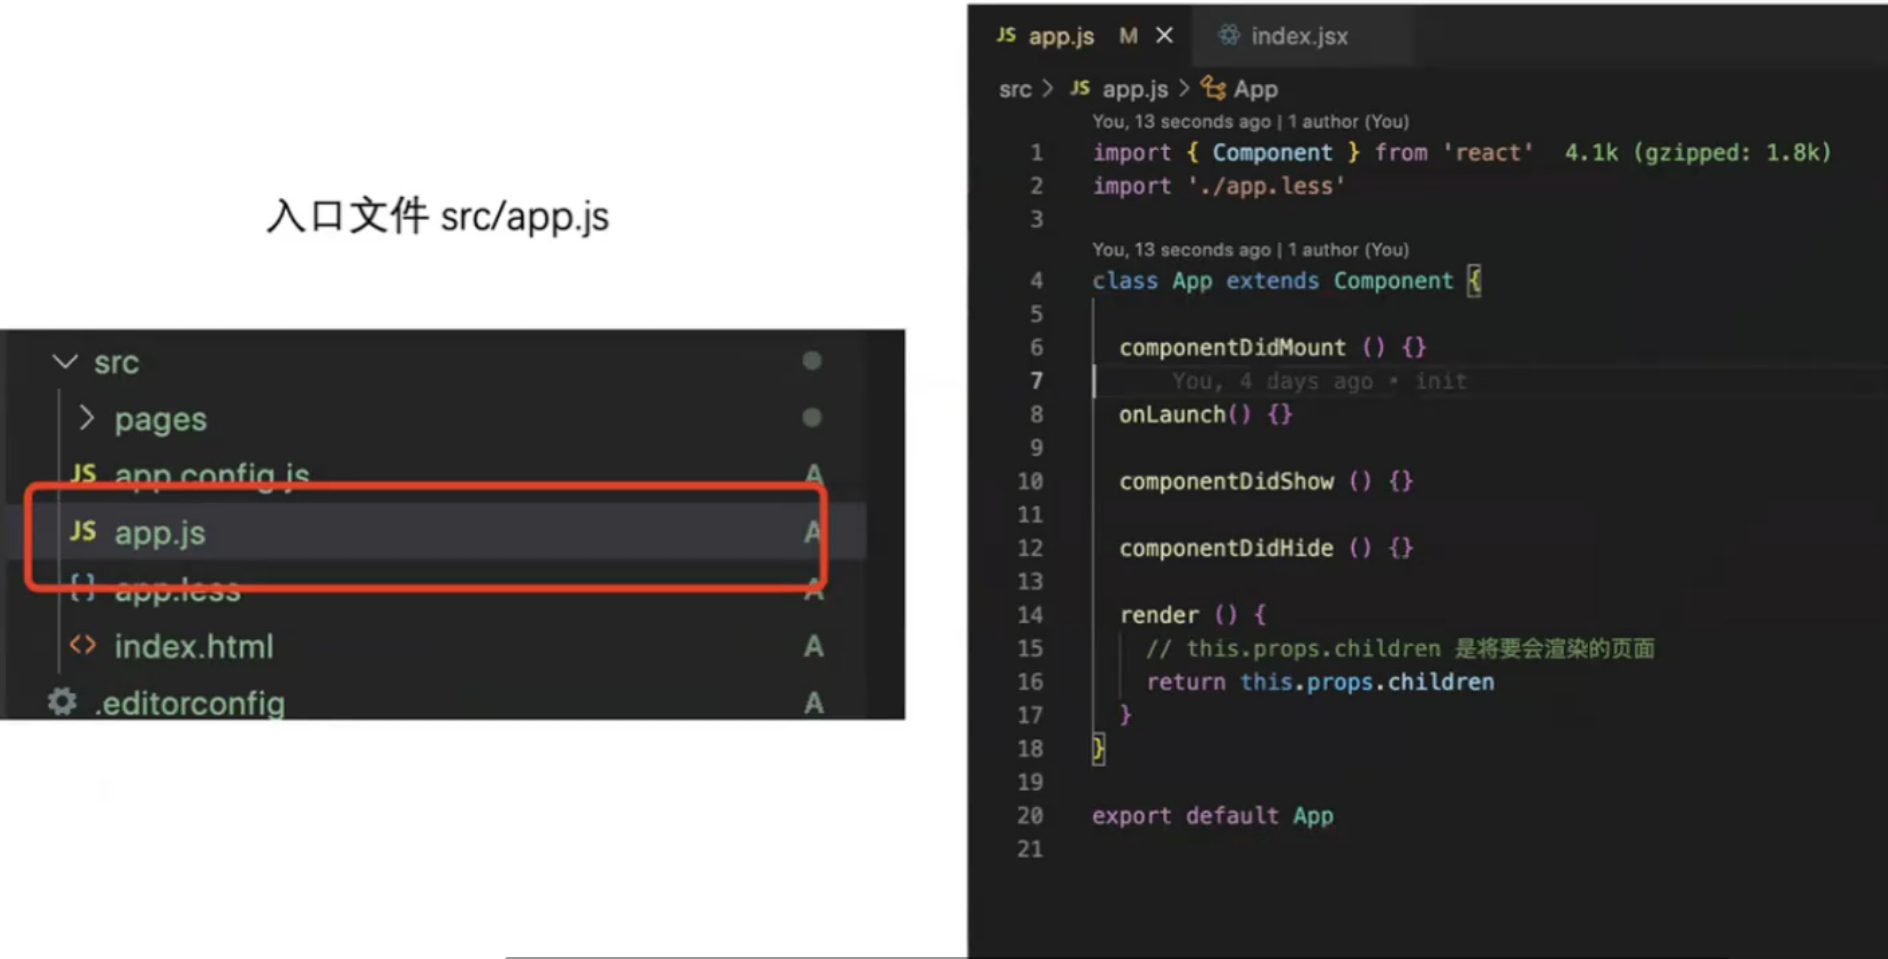Click the app.js breadcrumb segment
The height and width of the screenshot is (959, 1888).
coord(1135,89)
